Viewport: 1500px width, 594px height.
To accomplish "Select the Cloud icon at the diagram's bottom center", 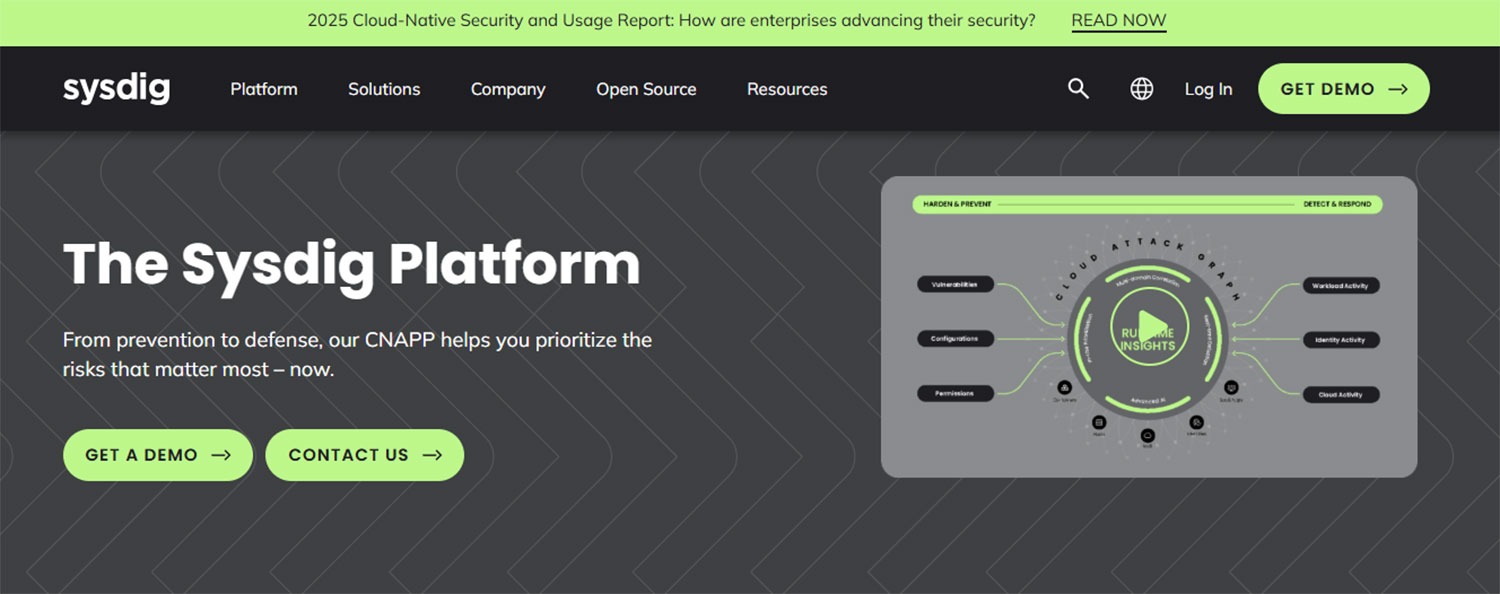I will coord(1148,435).
